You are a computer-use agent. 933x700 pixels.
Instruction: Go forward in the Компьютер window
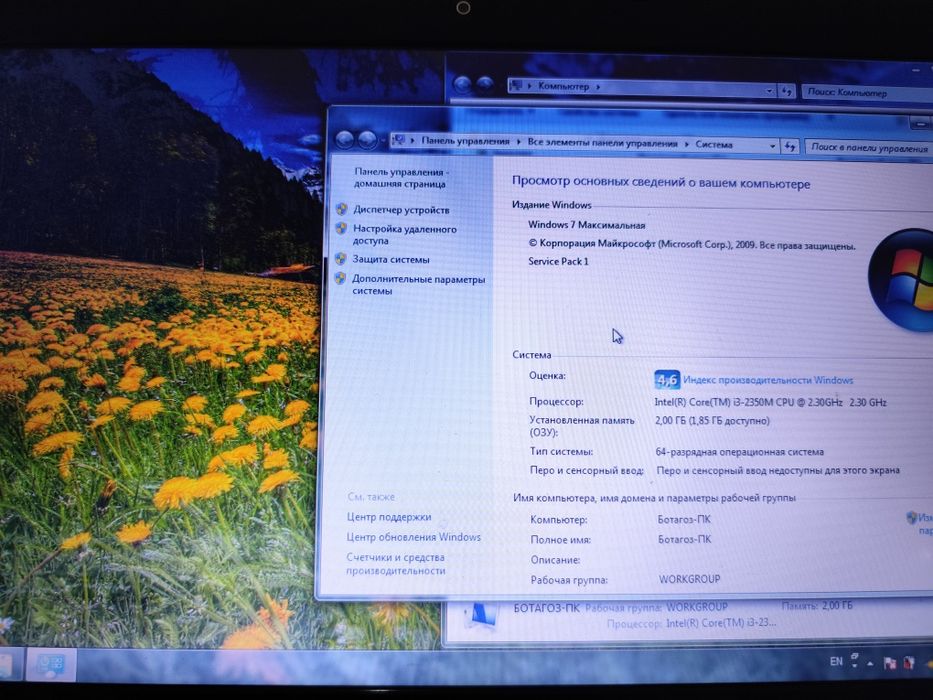coord(485,84)
